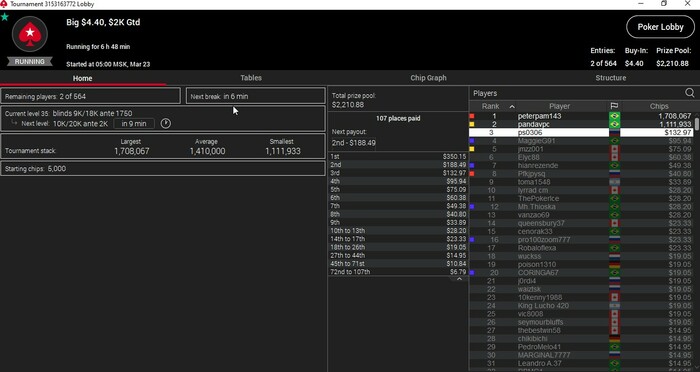700x372 pixels.
Task: Select player MARGINAL7777 row
Action: click(x=581, y=355)
